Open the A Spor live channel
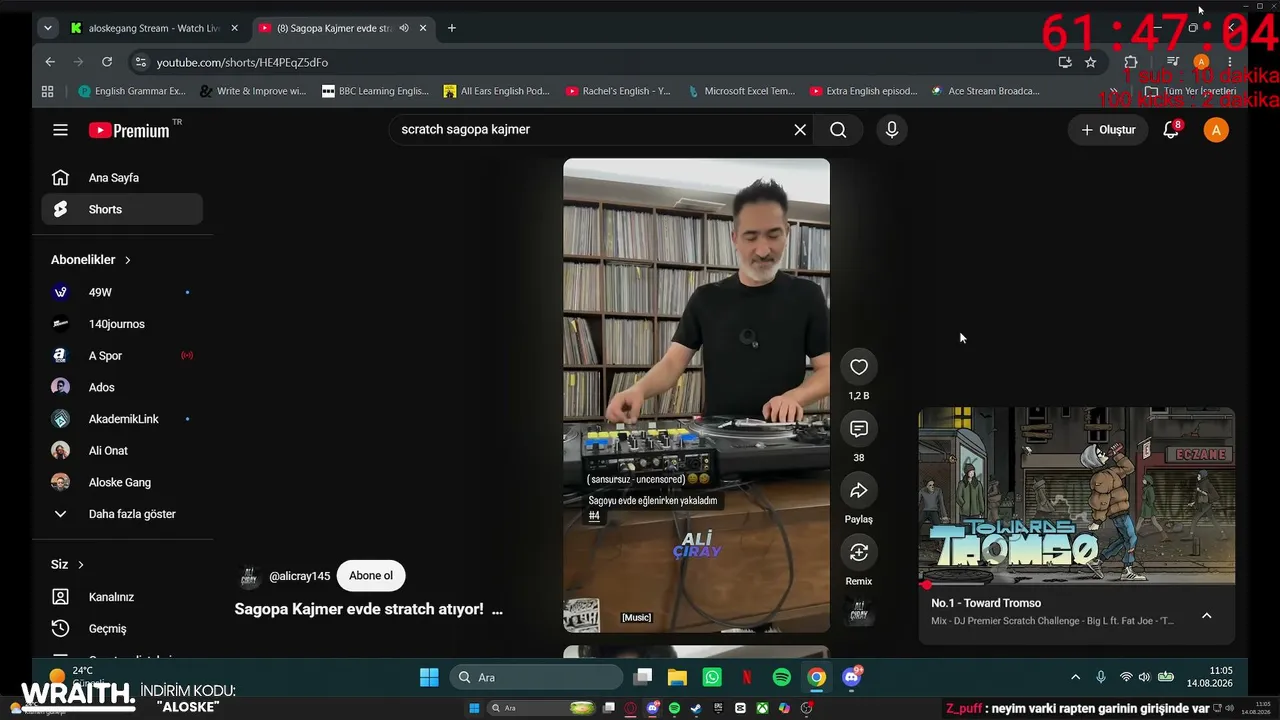Screen dimensions: 1280x720 pos(122,356)
